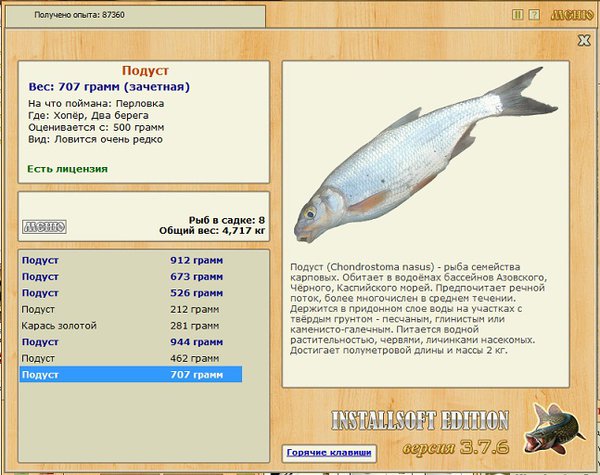Click the pike logo icon
The height and width of the screenshot is (475, 600).
[554, 428]
